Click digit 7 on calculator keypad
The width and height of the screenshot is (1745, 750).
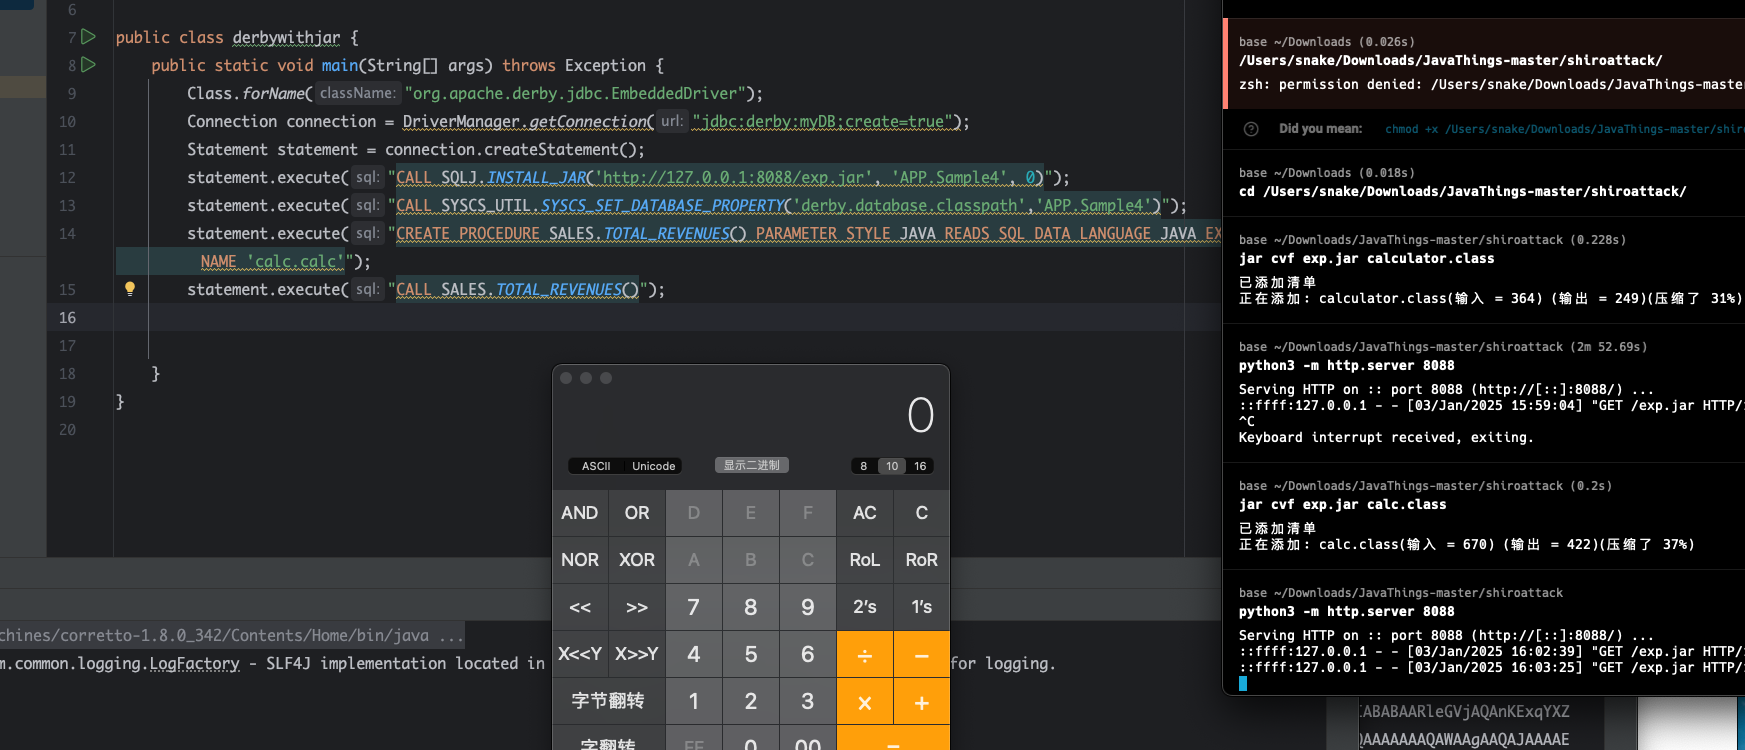tap(694, 607)
